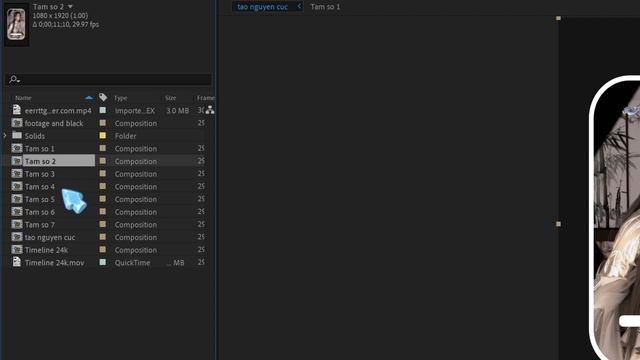Click the Composition type of Tam so 3
This screenshot has width=640, height=360.
pos(136,174)
